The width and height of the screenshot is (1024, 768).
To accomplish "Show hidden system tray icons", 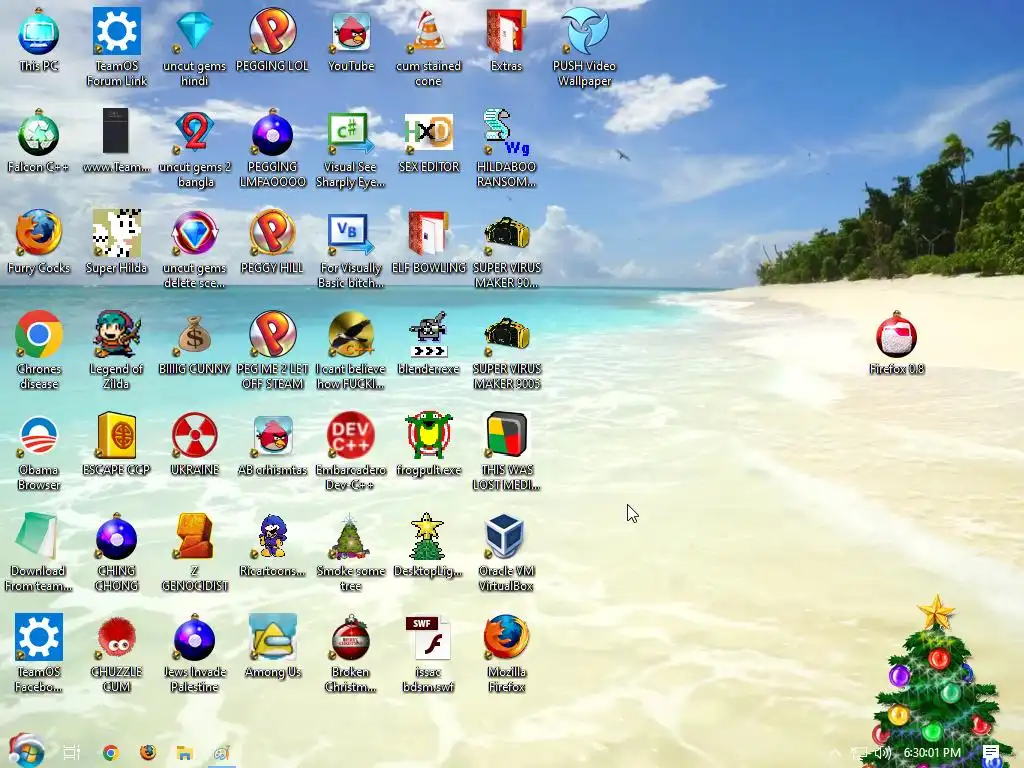I will coord(837,754).
